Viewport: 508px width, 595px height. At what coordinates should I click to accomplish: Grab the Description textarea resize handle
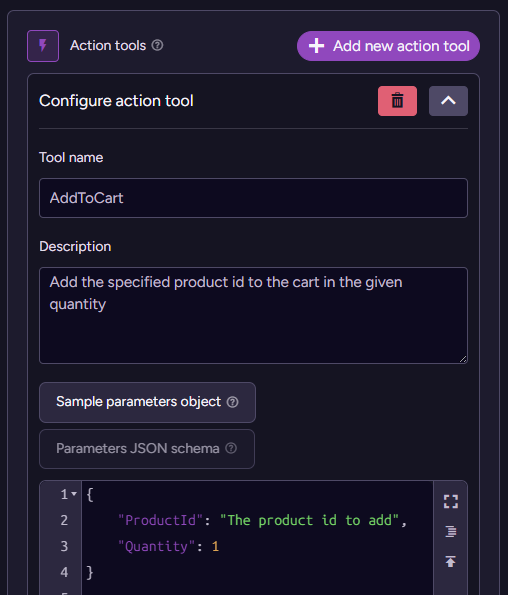click(x=463, y=359)
